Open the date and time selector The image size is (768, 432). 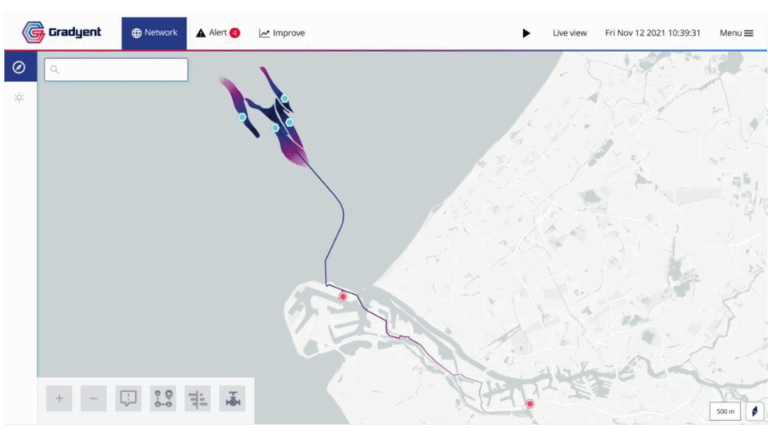pyautogui.click(x=652, y=33)
